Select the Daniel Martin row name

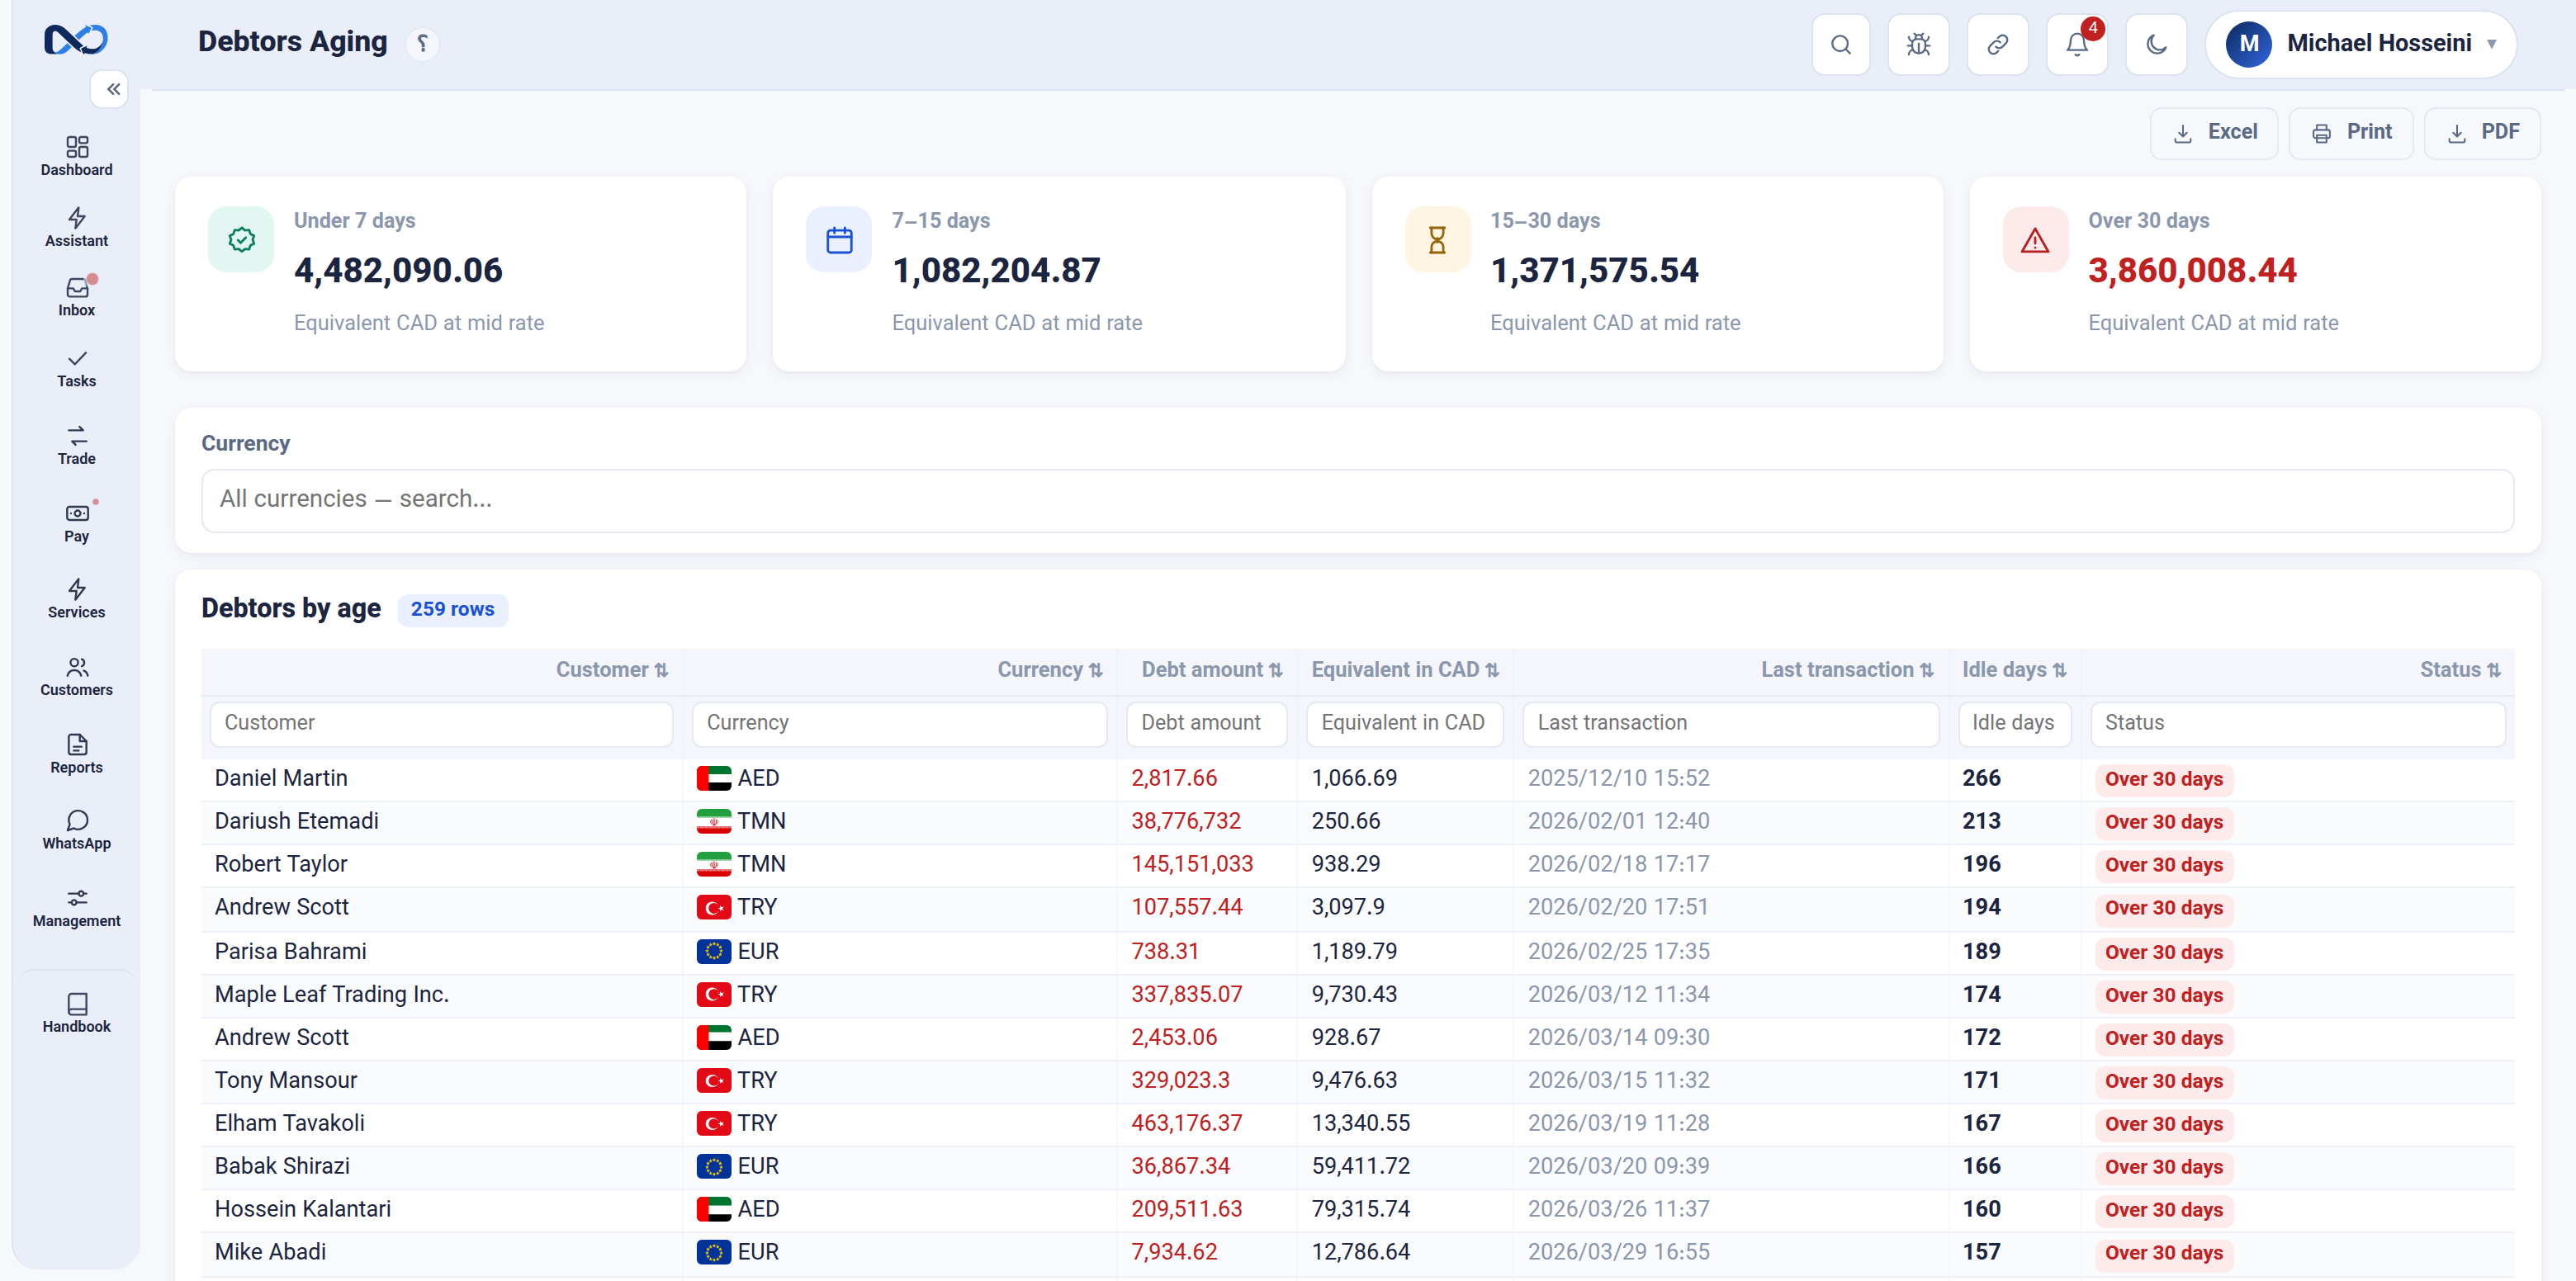pyautogui.click(x=281, y=778)
